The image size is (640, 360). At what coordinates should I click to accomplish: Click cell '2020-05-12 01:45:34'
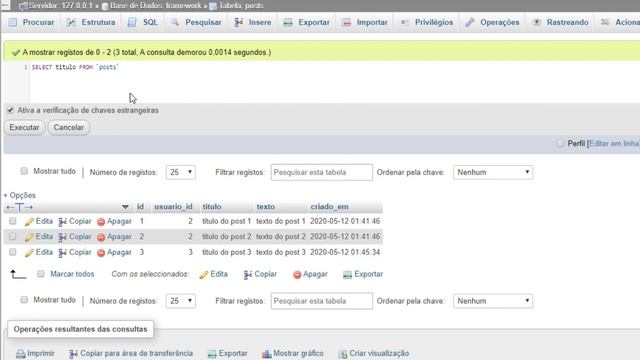click(x=345, y=252)
